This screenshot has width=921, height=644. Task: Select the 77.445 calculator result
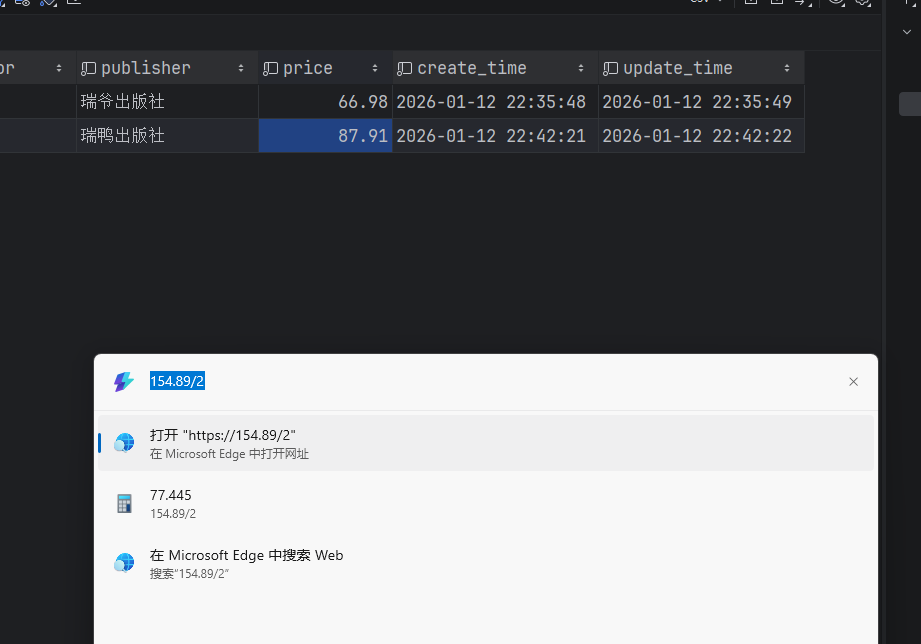(x=486, y=504)
